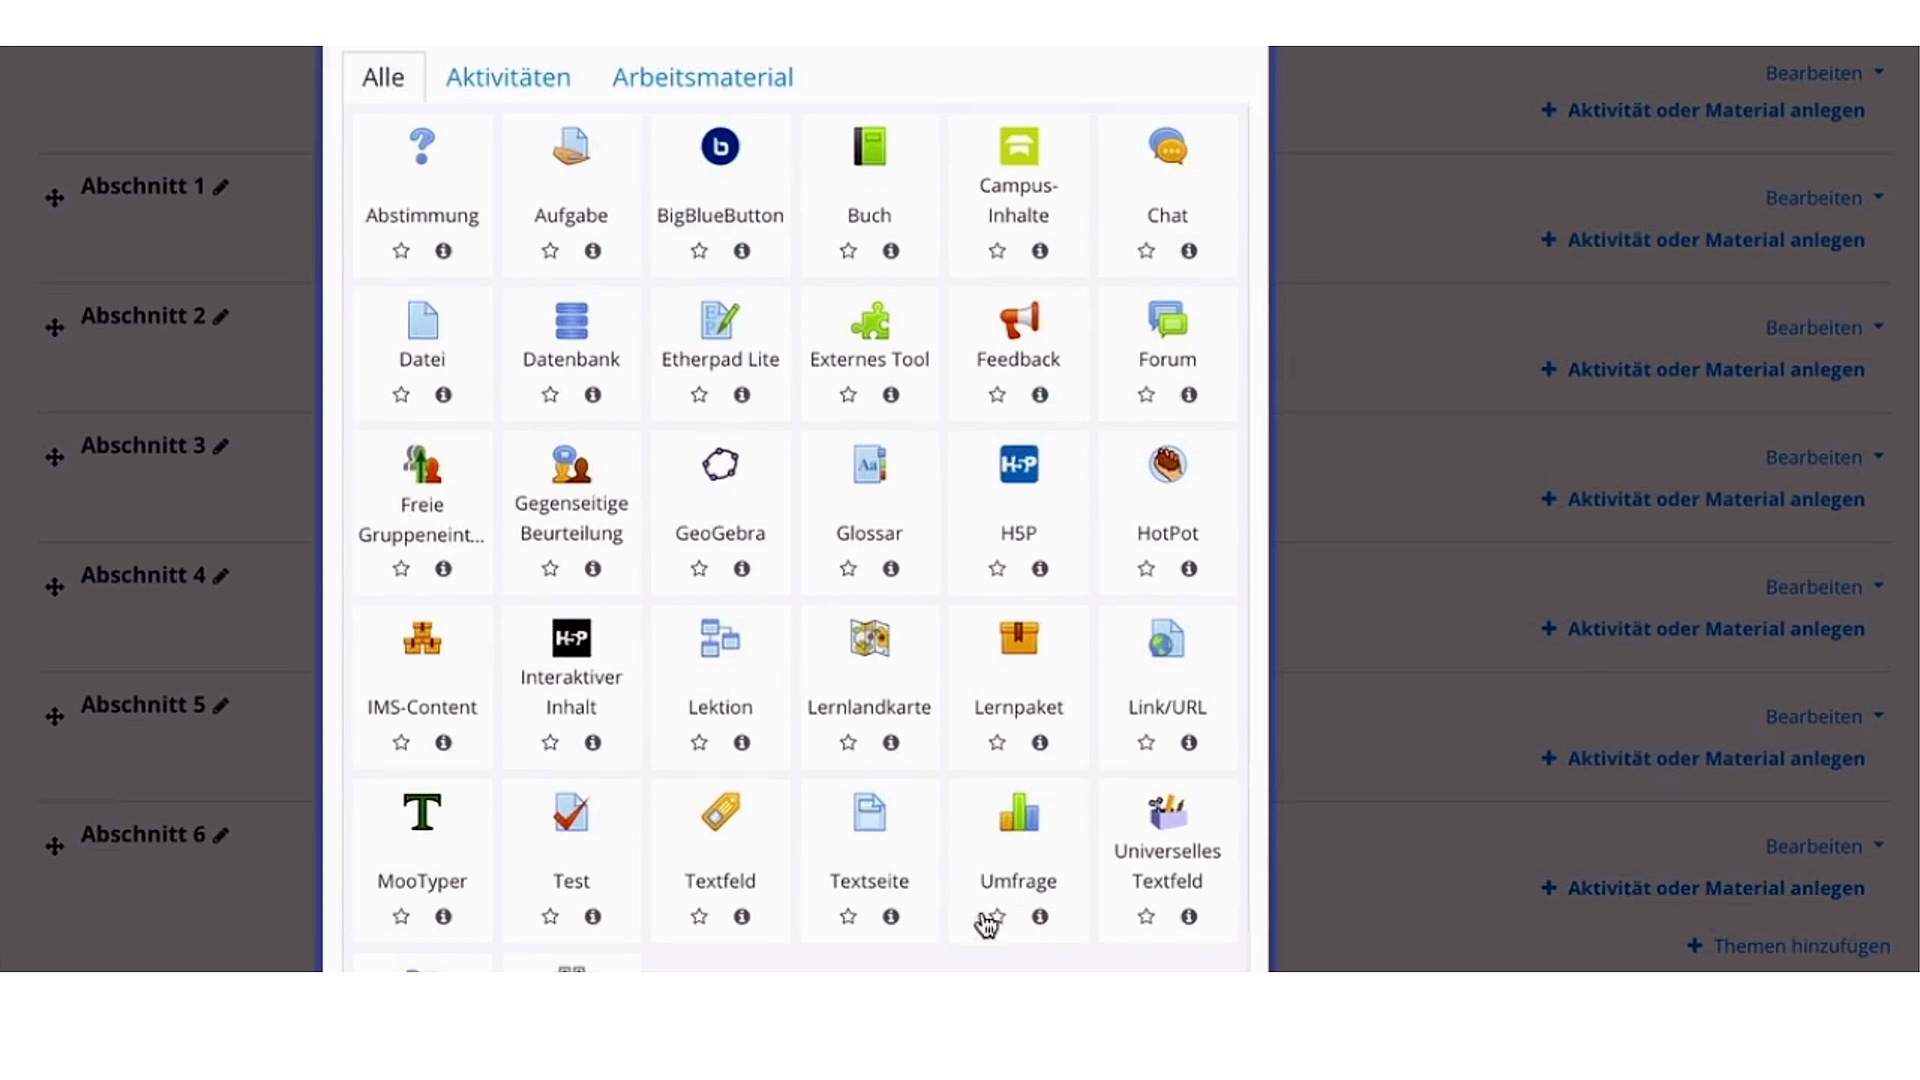The width and height of the screenshot is (1920, 1080).
Task: Mark Umfrage as favorite with star
Action: point(997,917)
